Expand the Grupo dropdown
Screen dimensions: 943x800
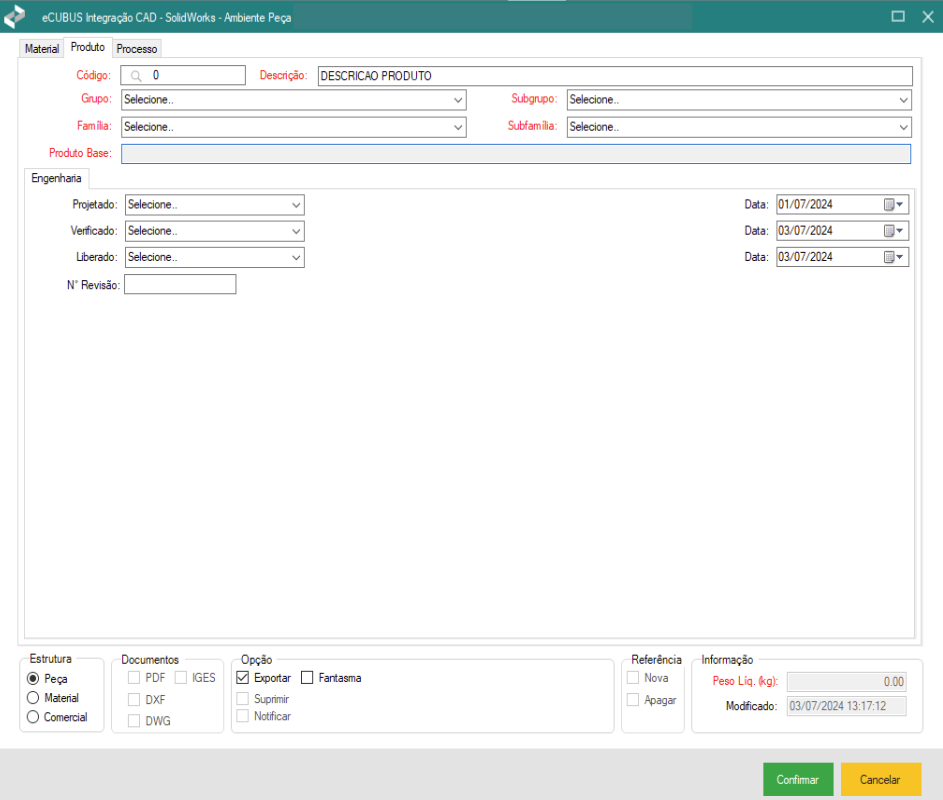coord(458,100)
